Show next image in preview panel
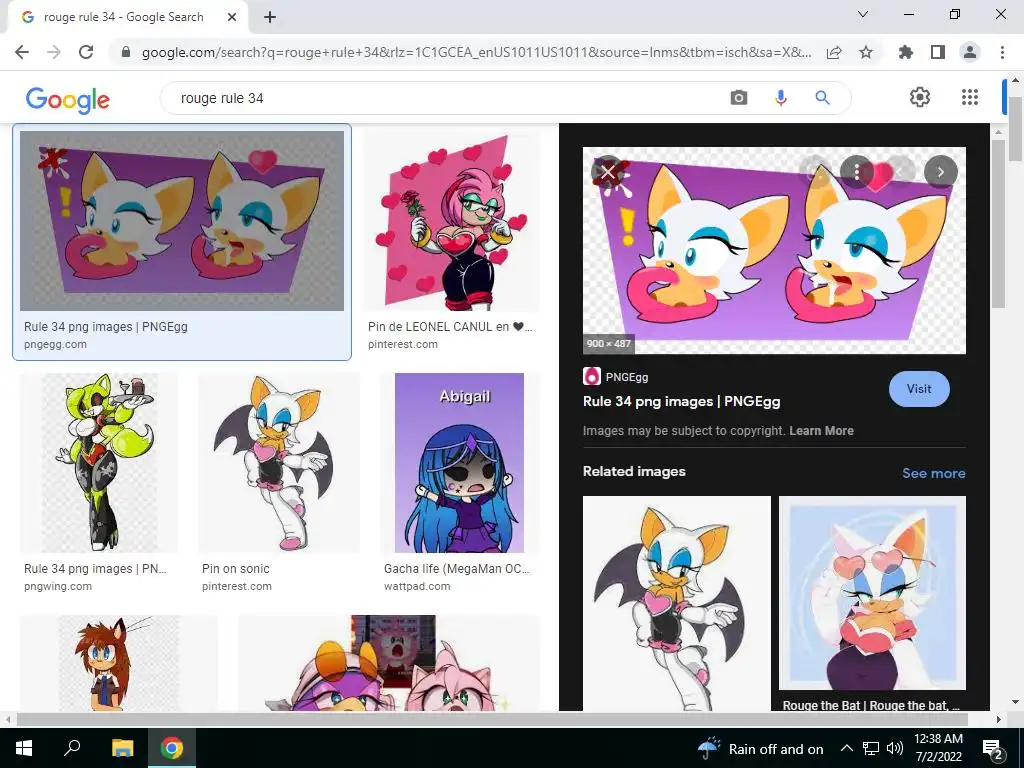1024x768 pixels. tap(940, 172)
